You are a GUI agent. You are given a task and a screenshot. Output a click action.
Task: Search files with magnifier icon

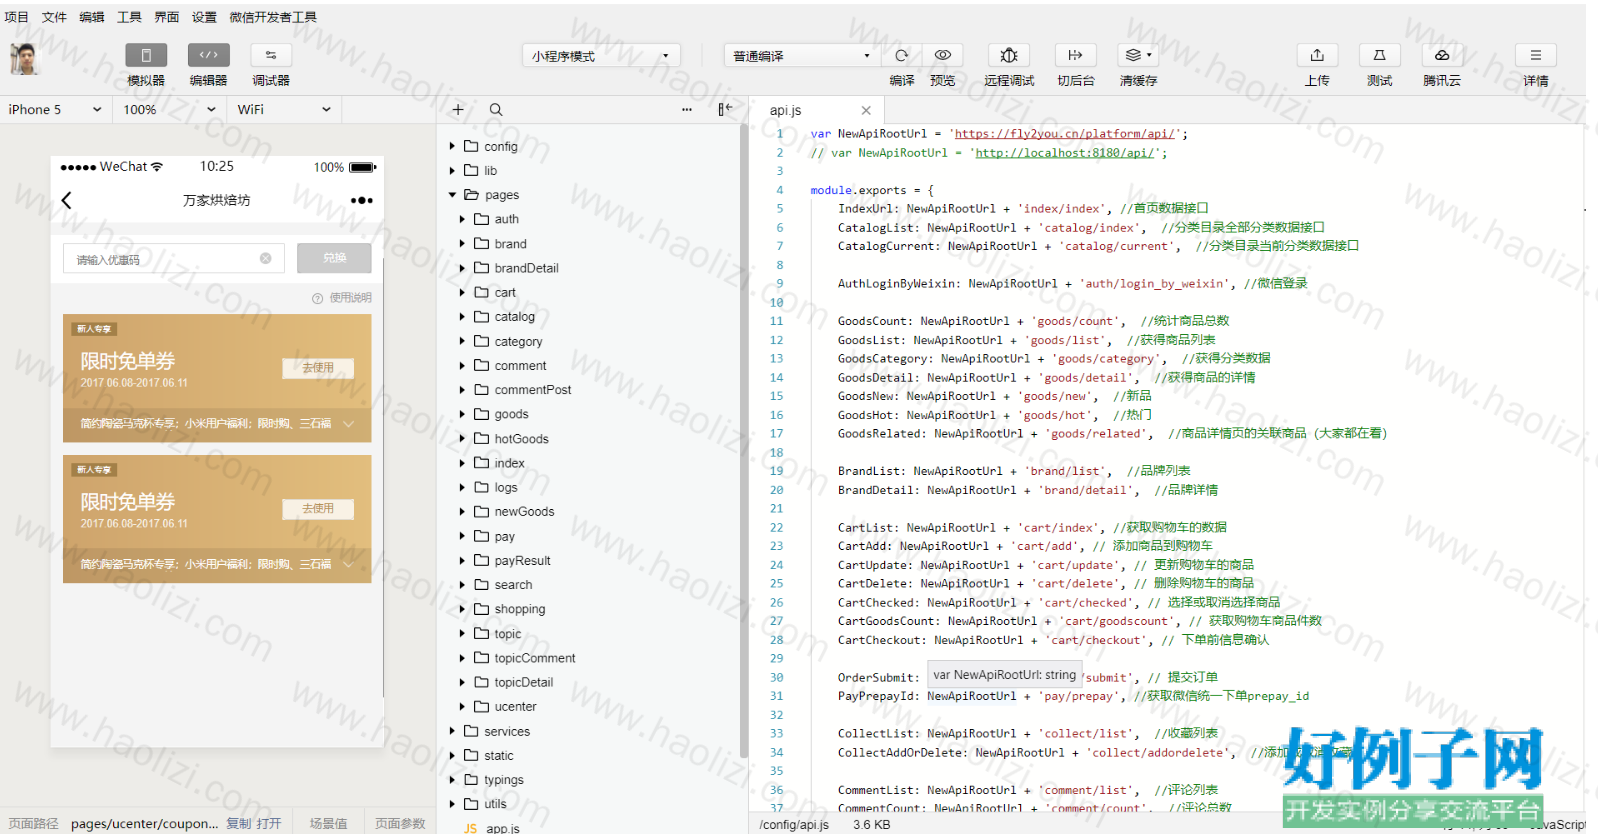click(496, 110)
